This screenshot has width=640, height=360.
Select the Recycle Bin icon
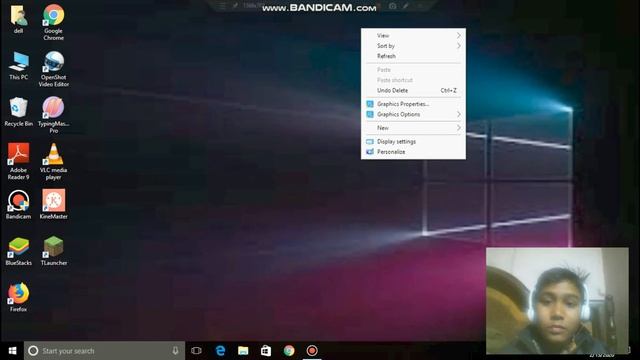[x=18, y=112]
